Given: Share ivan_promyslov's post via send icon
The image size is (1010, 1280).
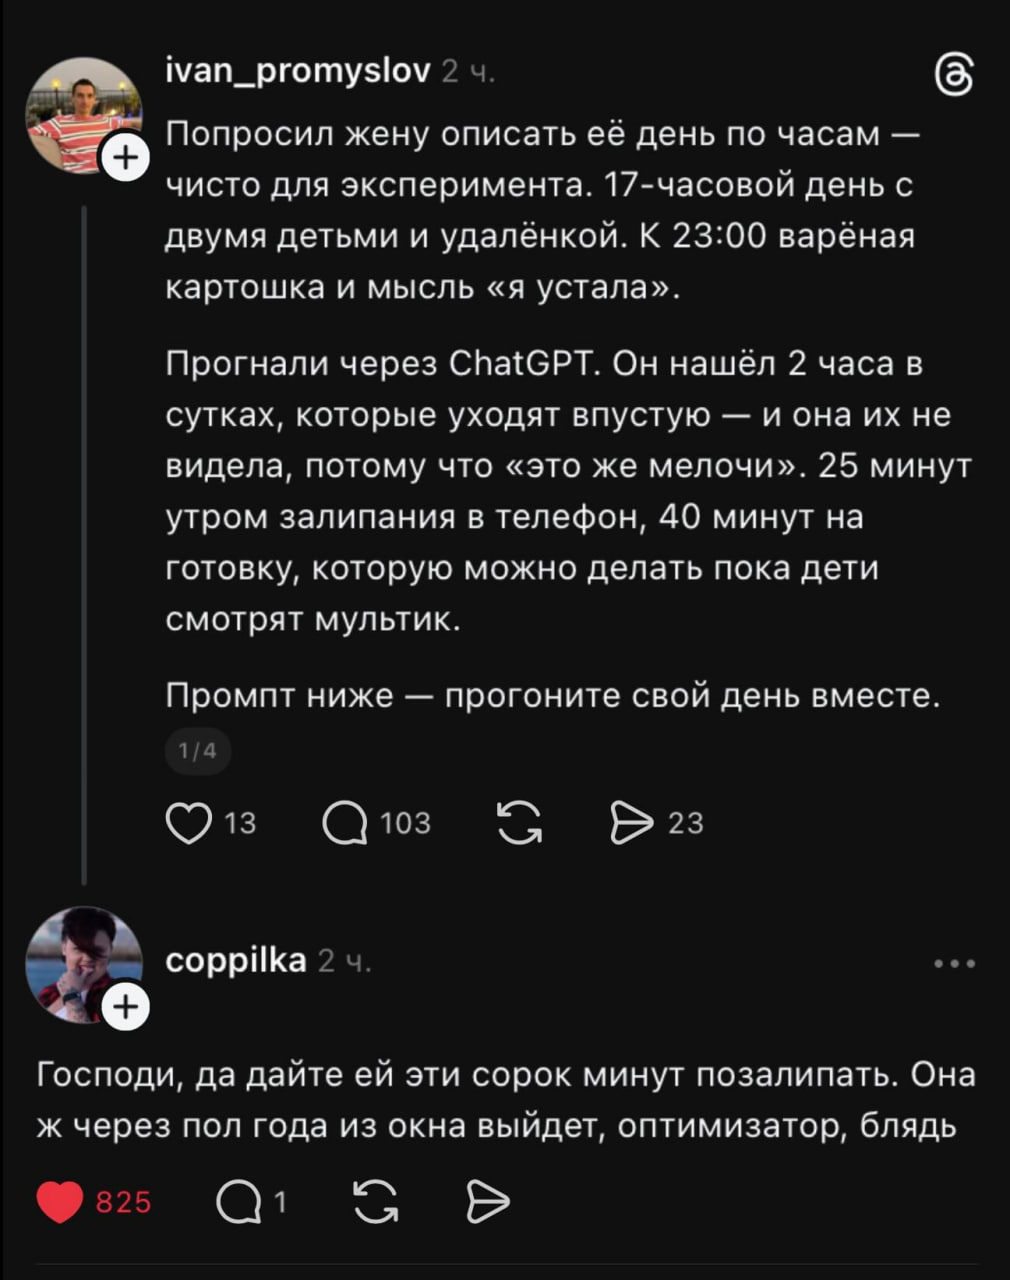Looking at the screenshot, I should pyautogui.click(x=630, y=823).
